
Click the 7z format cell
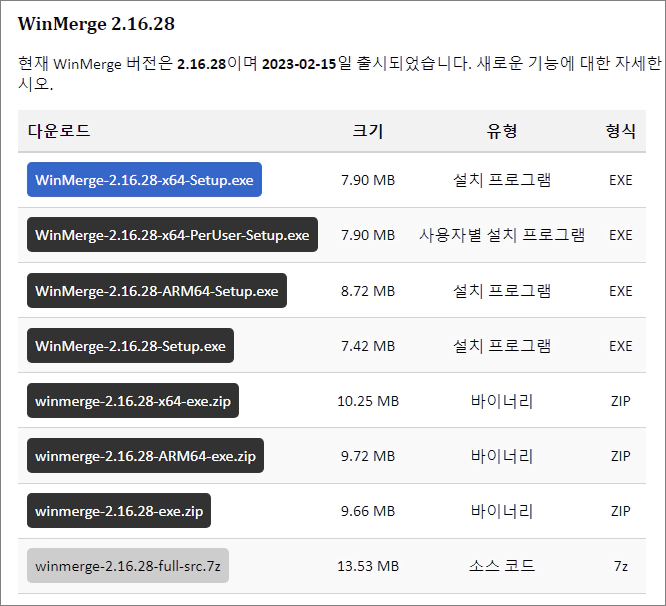pyautogui.click(x=621, y=566)
